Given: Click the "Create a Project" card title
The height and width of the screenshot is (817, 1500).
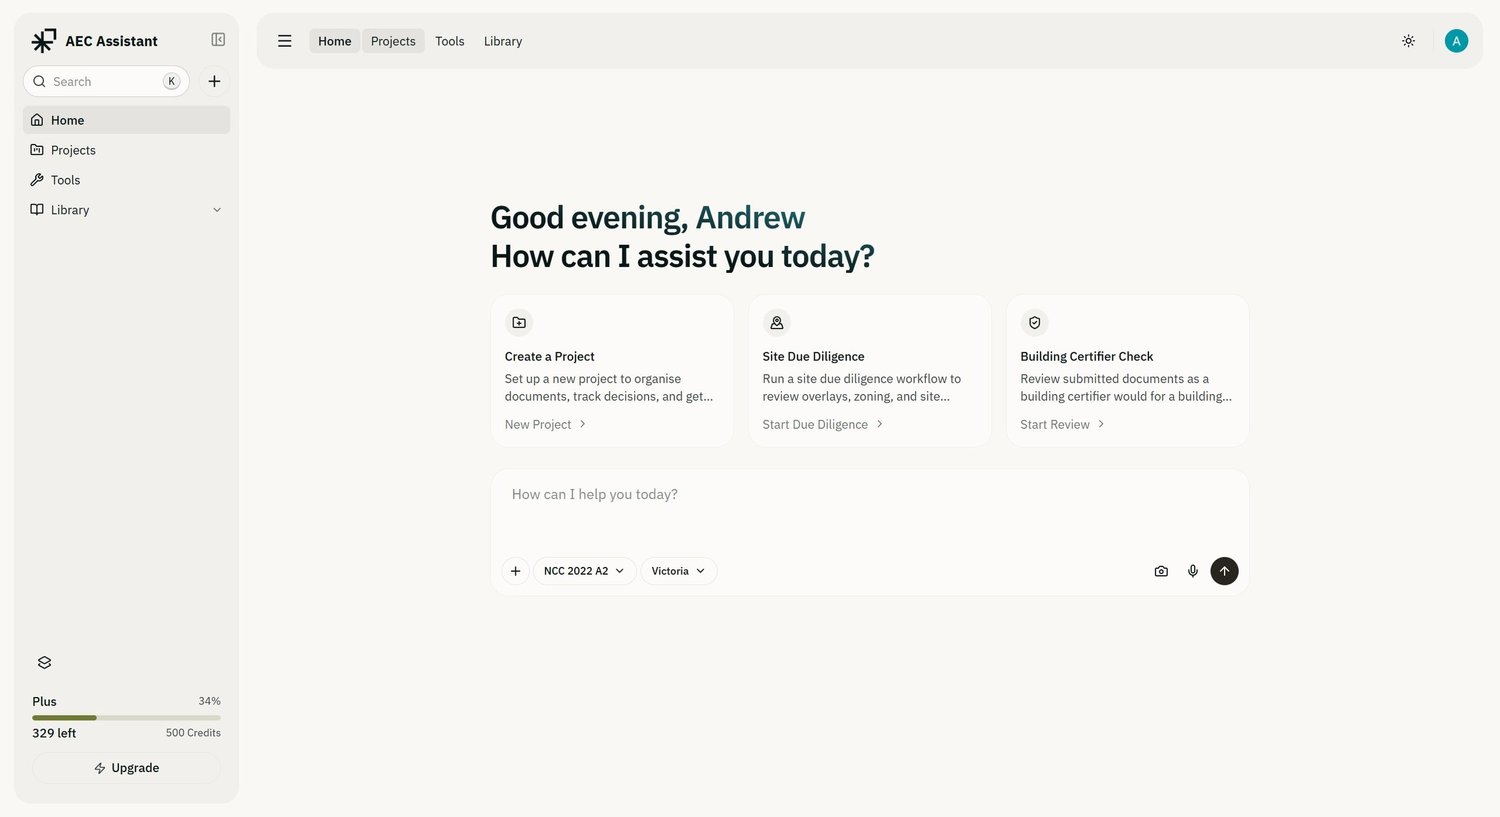Looking at the screenshot, I should pyautogui.click(x=550, y=356).
